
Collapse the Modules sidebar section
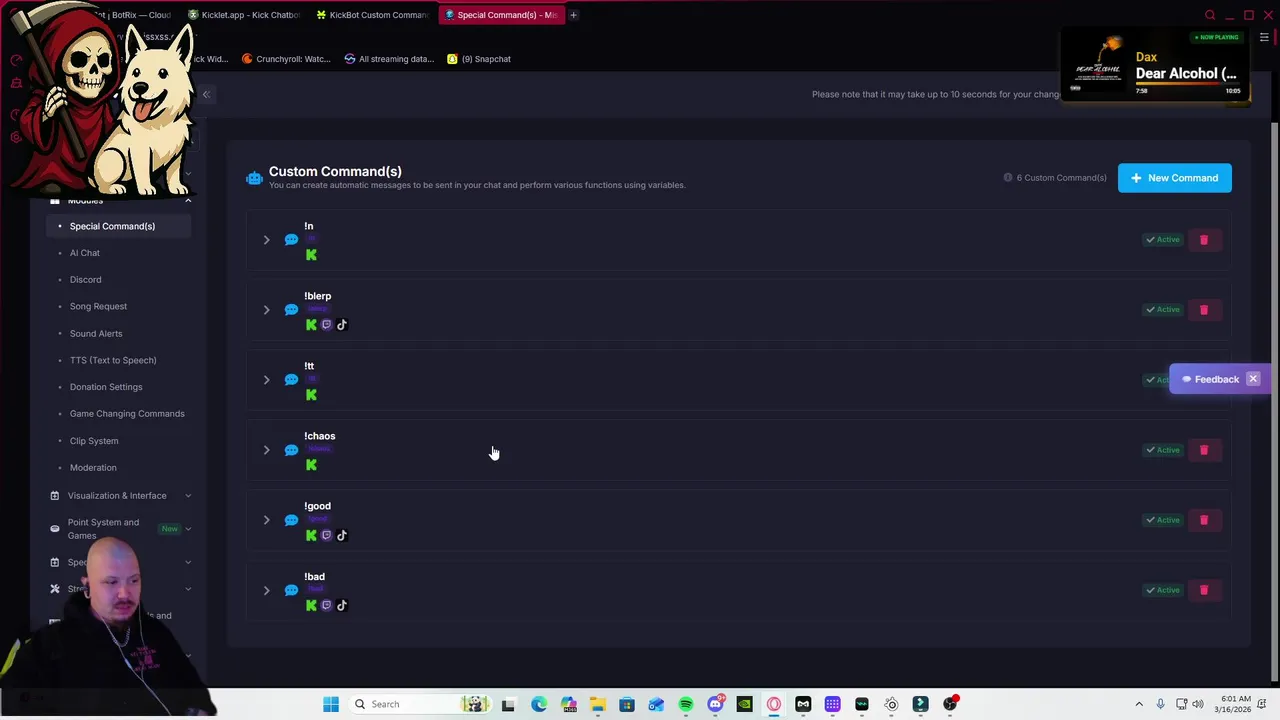[120, 200]
